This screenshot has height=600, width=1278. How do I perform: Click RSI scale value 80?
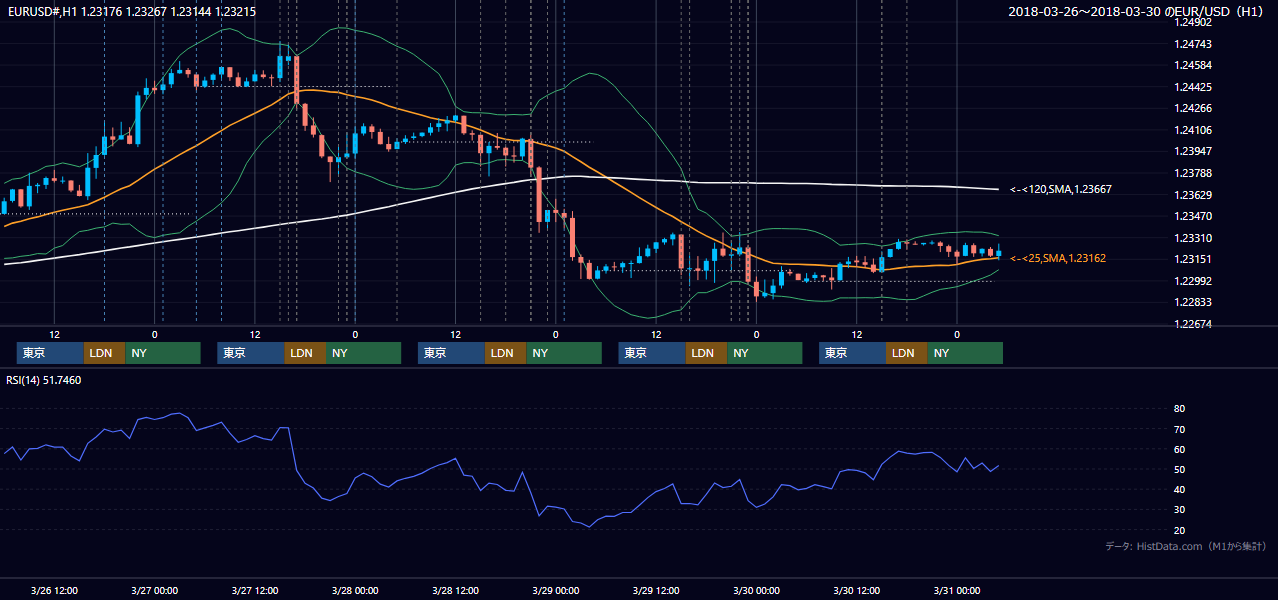[1179, 409]
